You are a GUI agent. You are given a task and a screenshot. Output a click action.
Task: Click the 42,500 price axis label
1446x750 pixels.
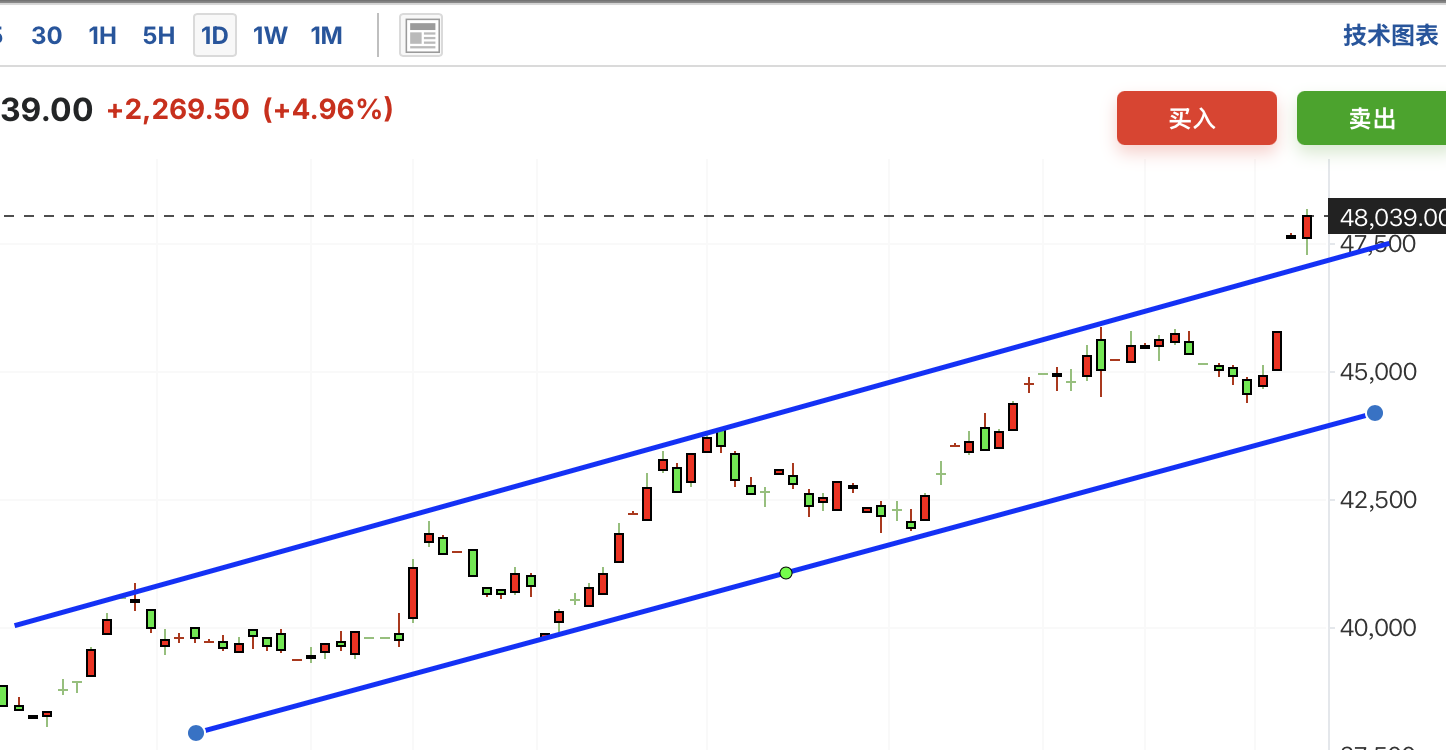pyautogui.click(x=1378, y=500)
